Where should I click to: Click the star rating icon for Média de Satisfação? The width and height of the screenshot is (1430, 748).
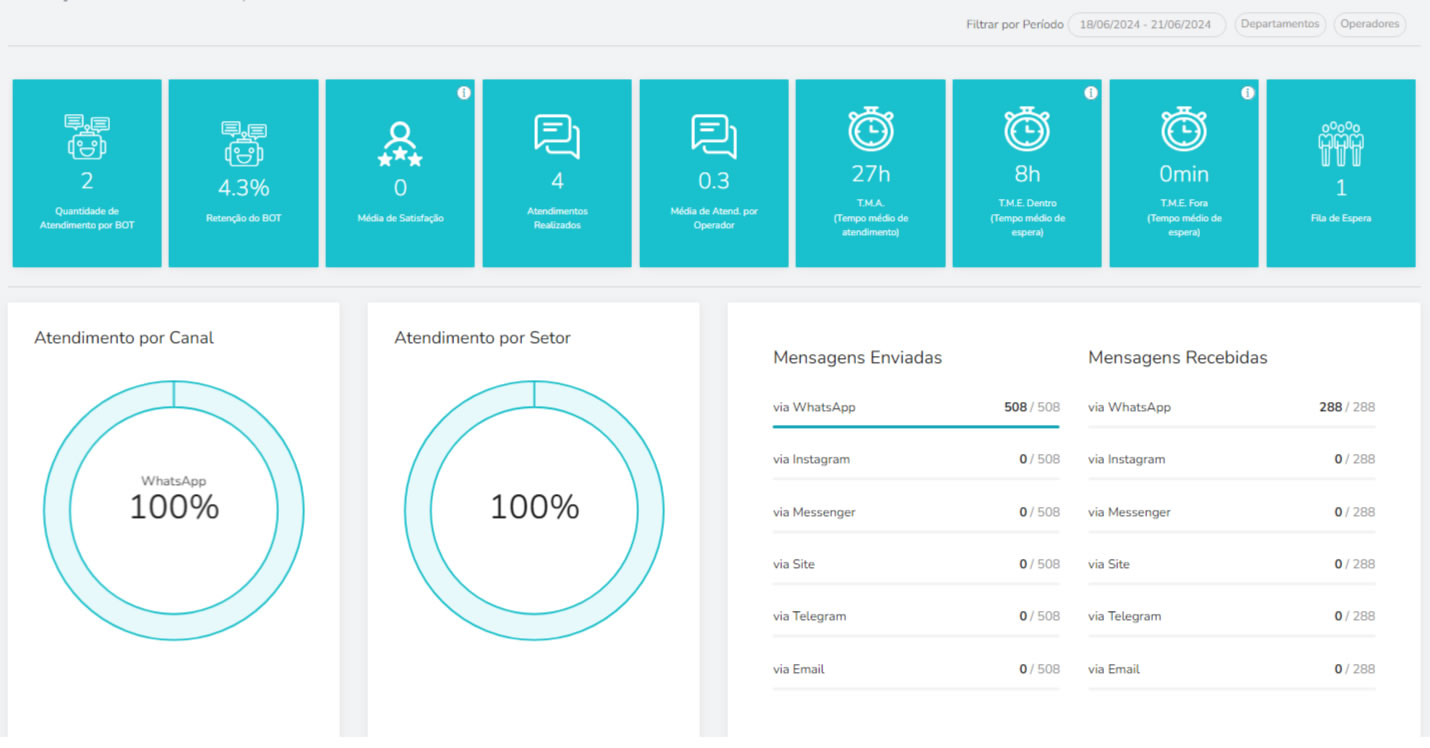coord(400,145)
